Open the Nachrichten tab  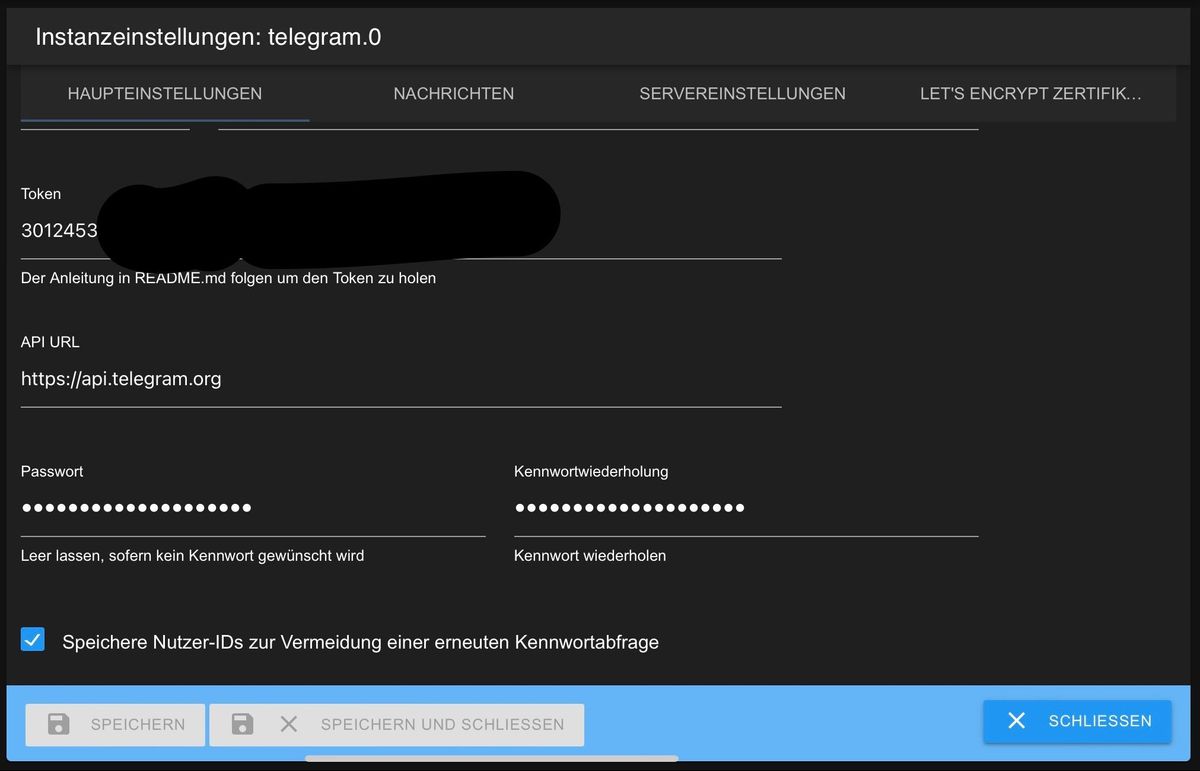[454, 94]
